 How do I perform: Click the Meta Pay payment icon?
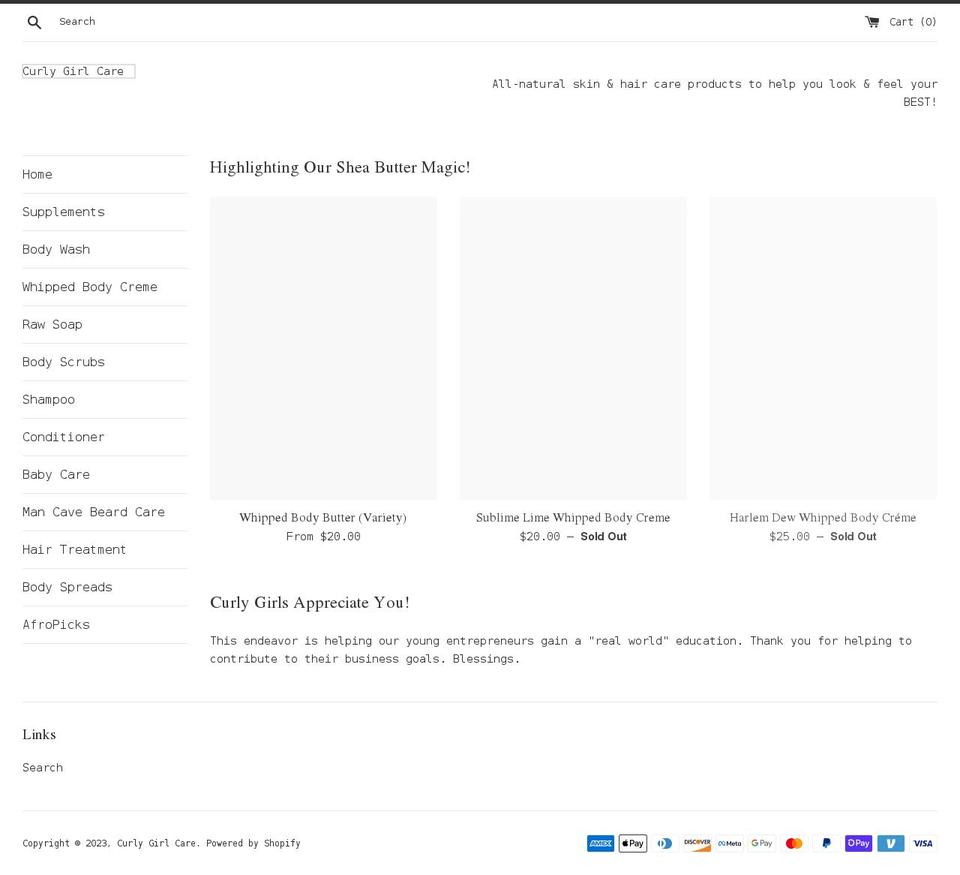coord(729,843)
